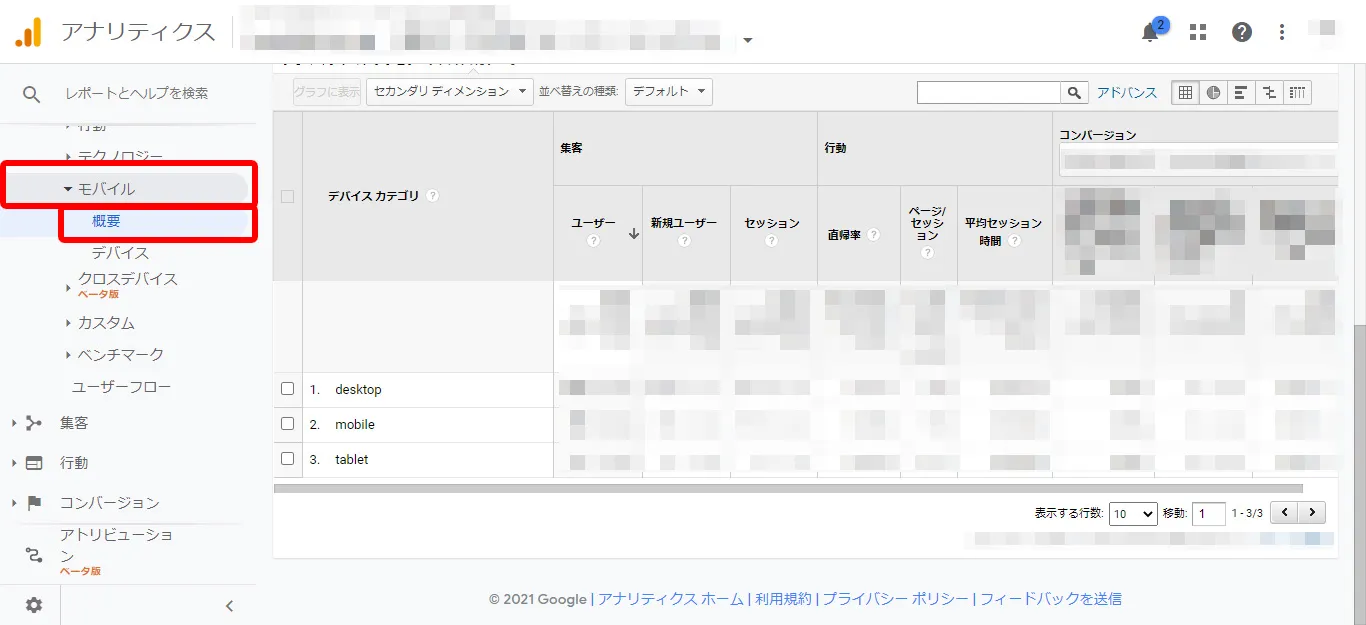Open the Analytics help question mark
The height and width of the screenshot is (625, 1366).
[x=1241, y=32]
